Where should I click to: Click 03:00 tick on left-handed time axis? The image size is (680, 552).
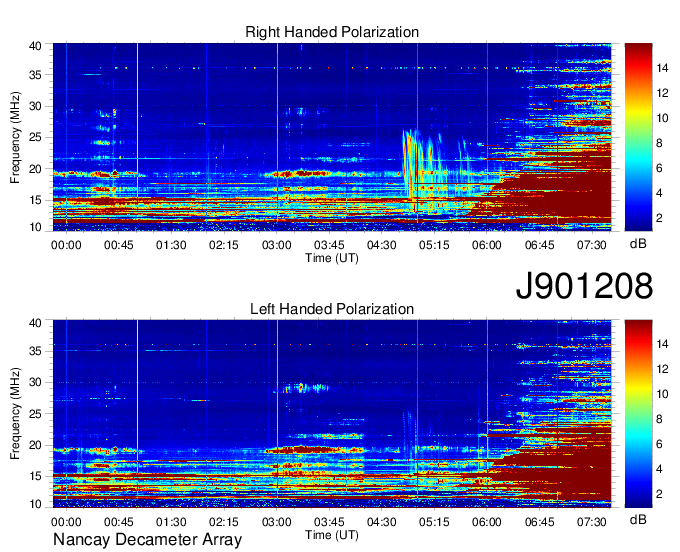[x=277, y=522]
